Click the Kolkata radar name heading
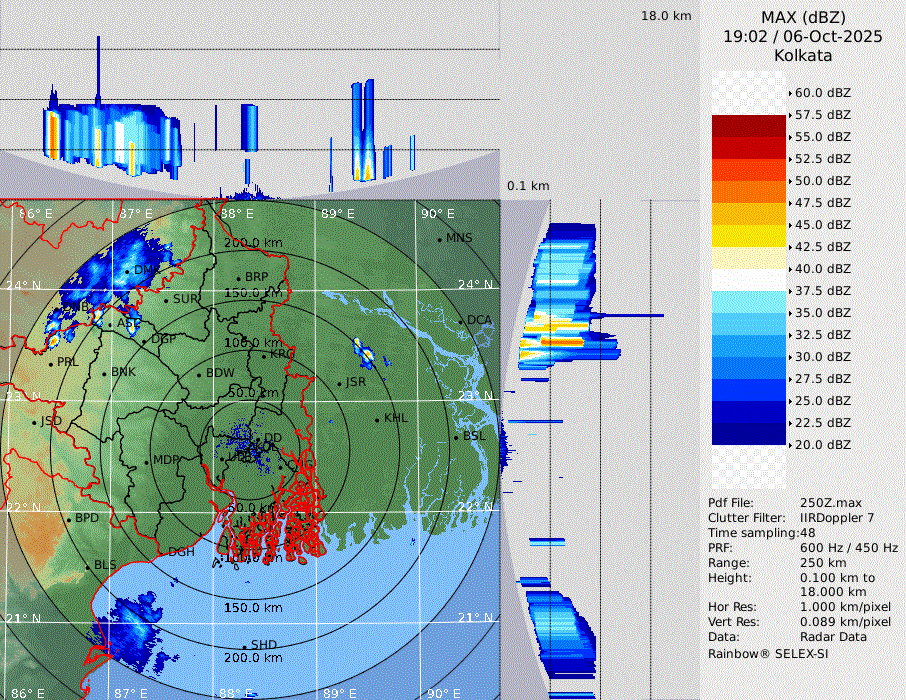 point(803,55)
